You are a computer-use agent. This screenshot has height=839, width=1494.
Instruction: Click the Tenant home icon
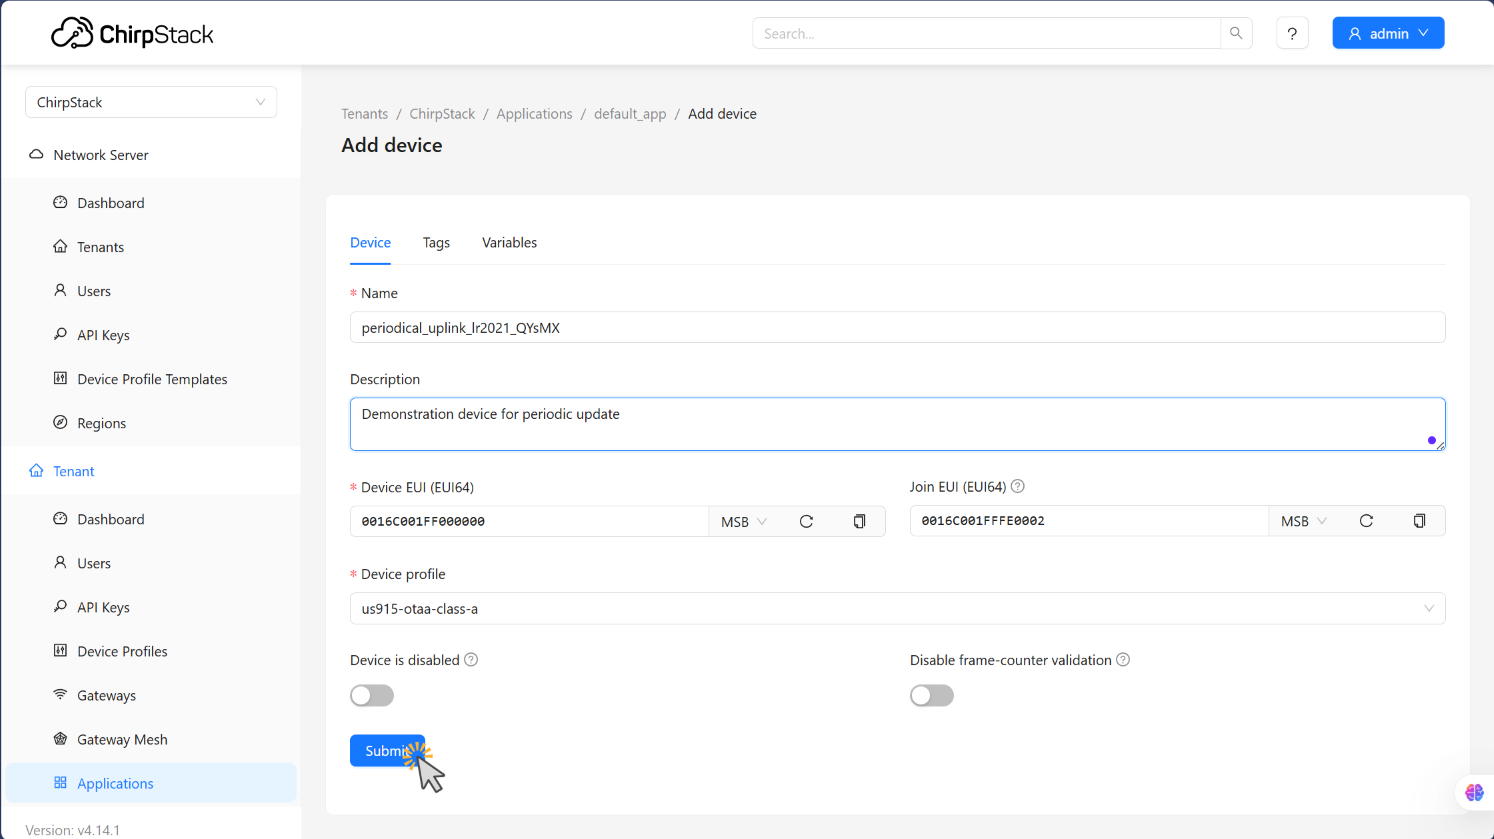tap(36, 471)
